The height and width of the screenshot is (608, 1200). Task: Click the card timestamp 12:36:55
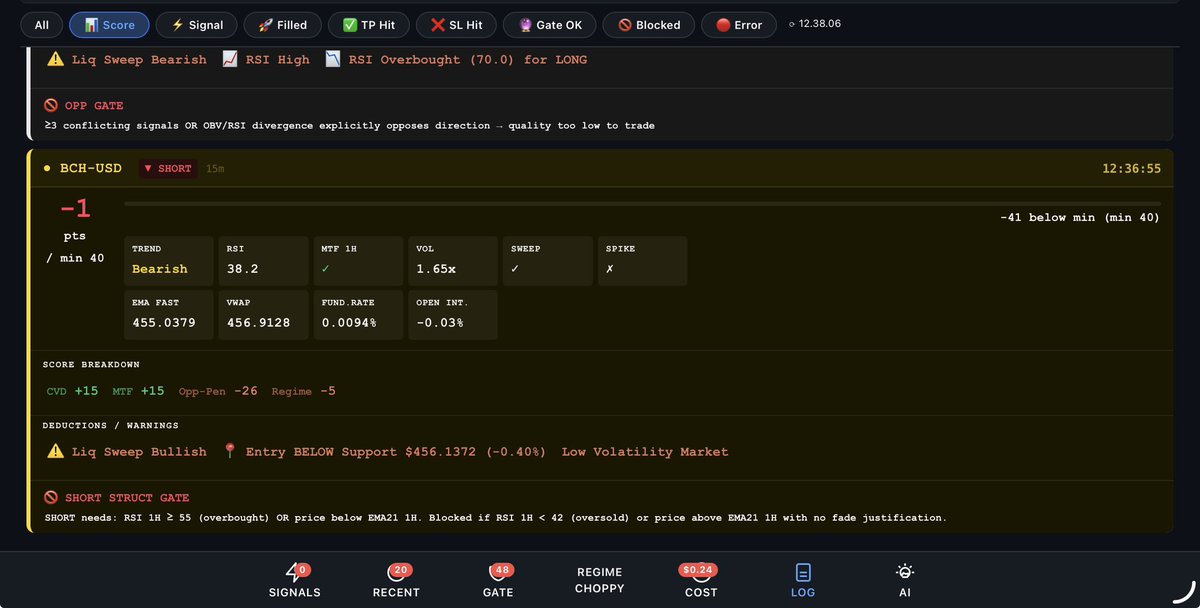tap(1131, 168)
